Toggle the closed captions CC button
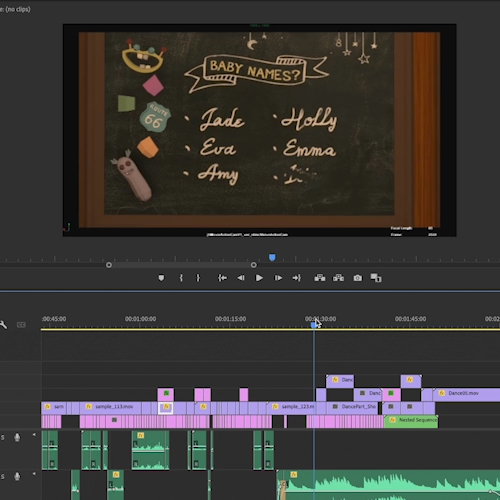 click(x=21, y=325)
